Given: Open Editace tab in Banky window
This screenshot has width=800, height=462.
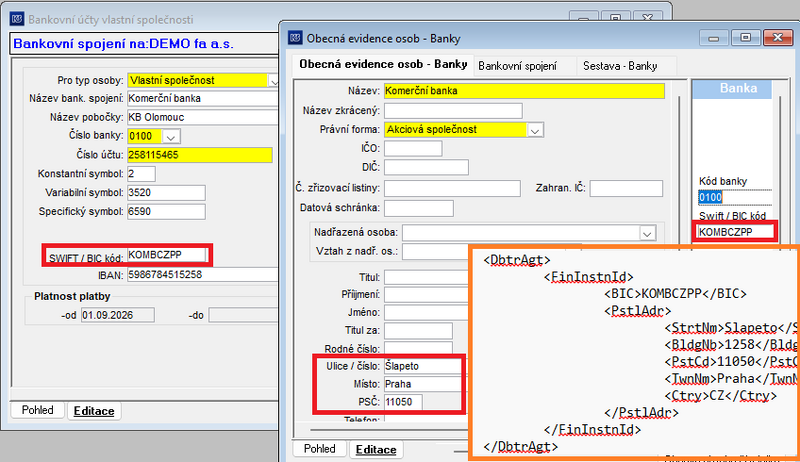Looking at the screenshot, I should tap(376, 449).
